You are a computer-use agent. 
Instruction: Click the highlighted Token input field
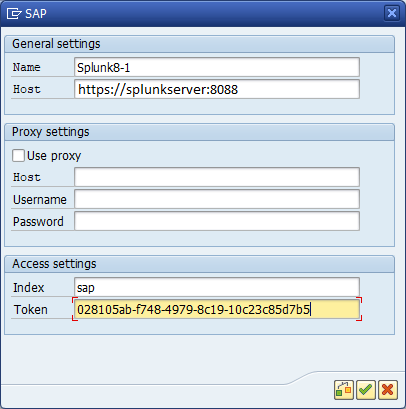pos(217,309)
